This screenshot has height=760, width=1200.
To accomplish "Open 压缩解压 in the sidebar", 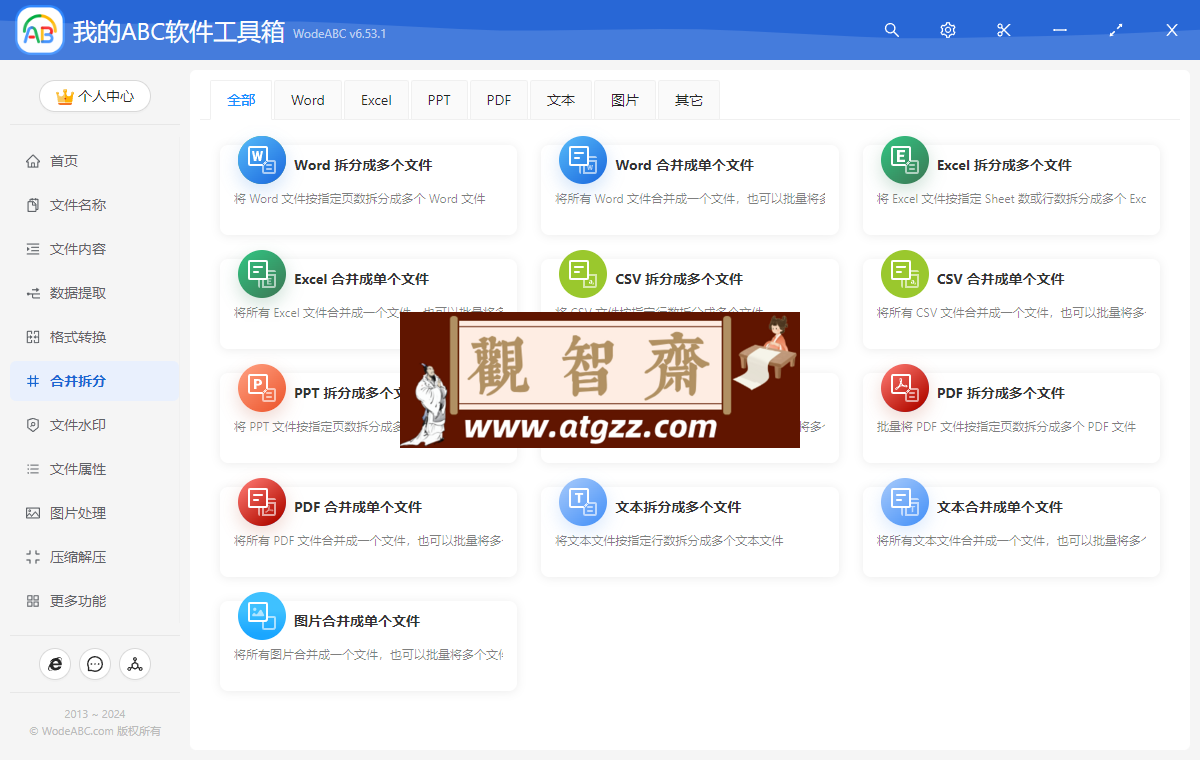I will 95,557.
